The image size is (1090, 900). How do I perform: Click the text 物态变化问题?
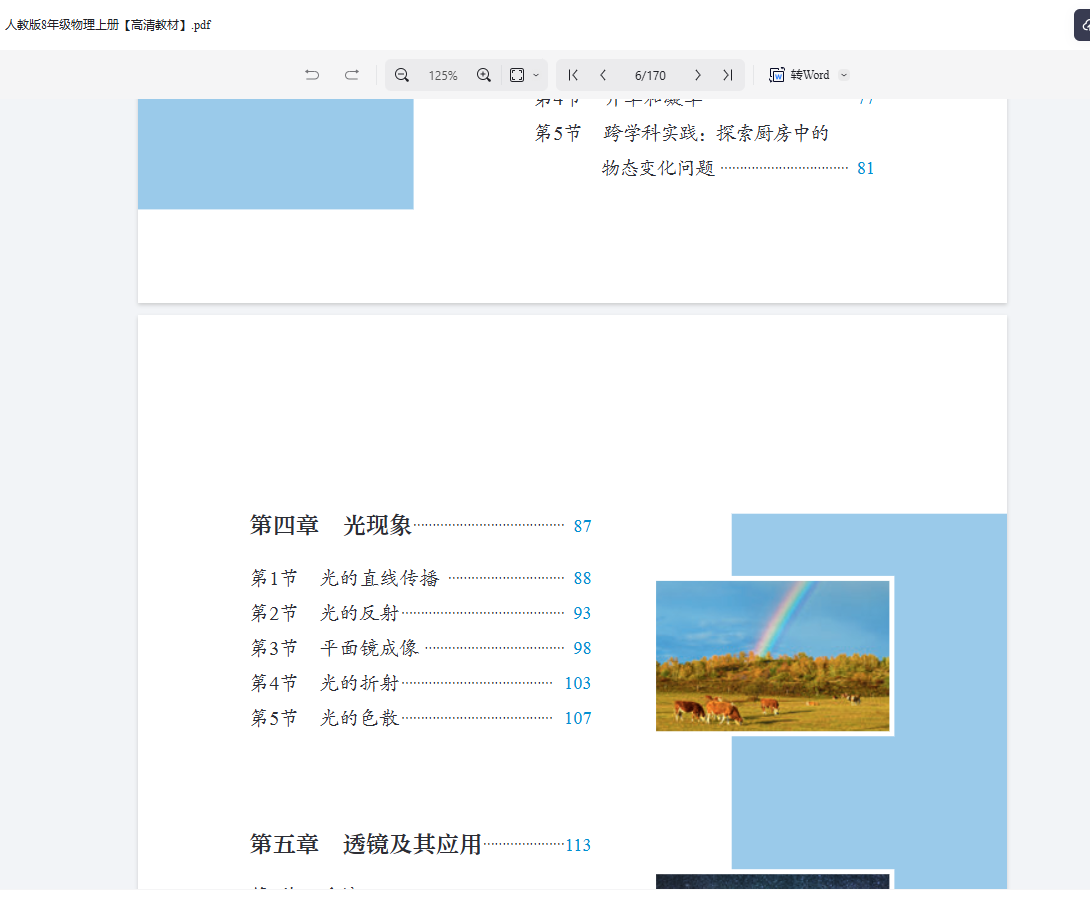pyautogui.click(x=658, y=168)
